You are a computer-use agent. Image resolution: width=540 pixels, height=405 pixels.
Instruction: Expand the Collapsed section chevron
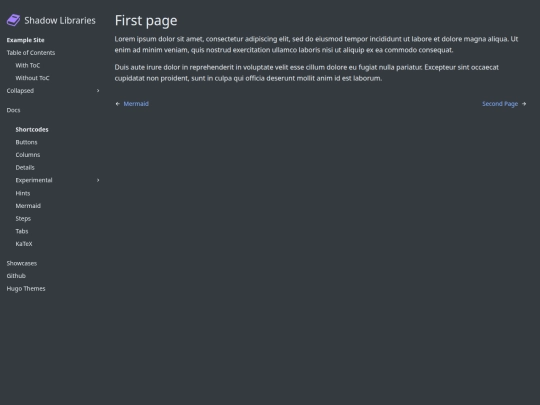point(98,91)
